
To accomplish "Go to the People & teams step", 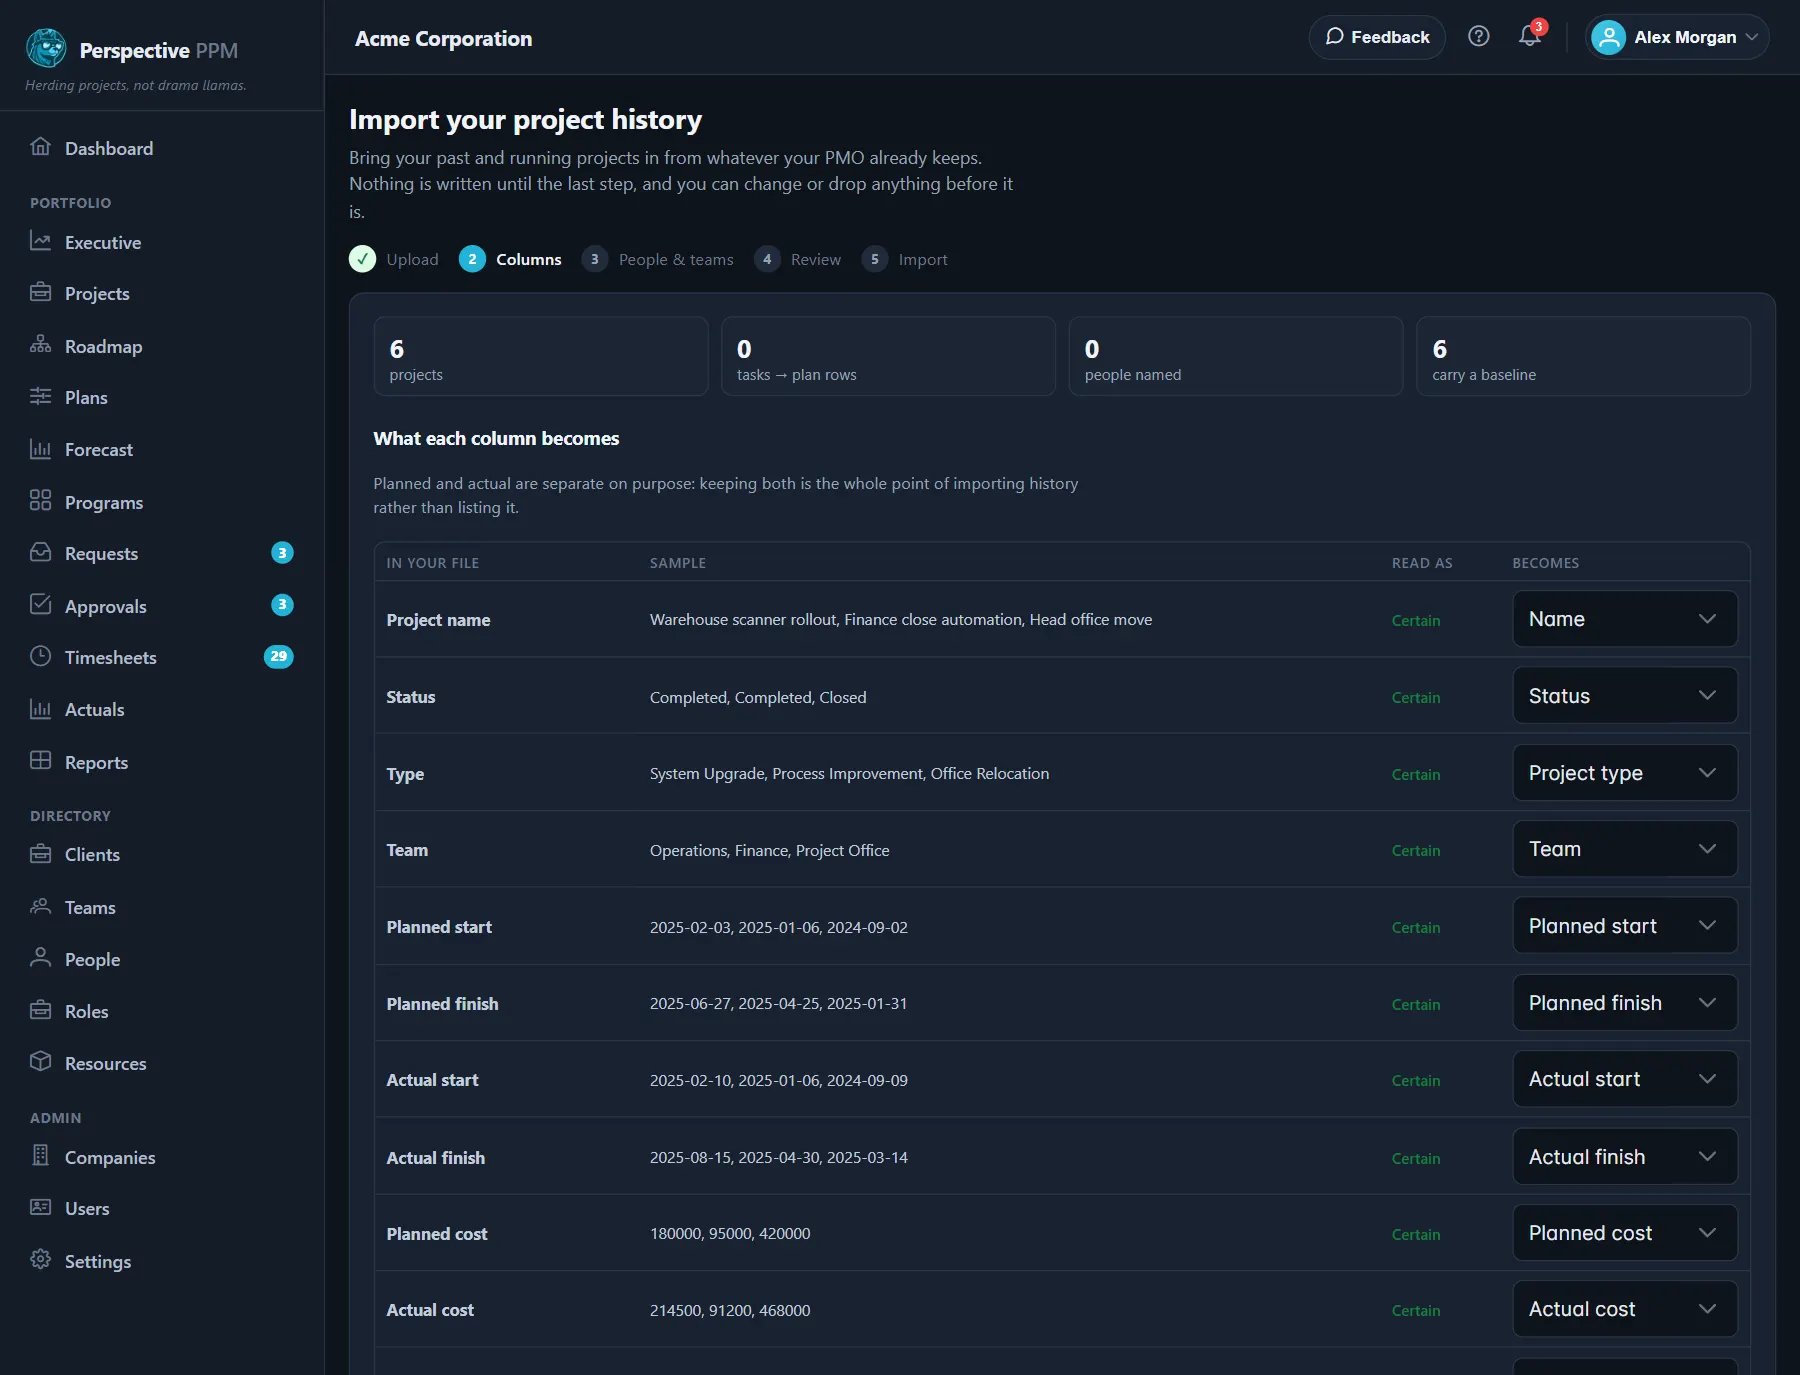I will click(657, 259).
